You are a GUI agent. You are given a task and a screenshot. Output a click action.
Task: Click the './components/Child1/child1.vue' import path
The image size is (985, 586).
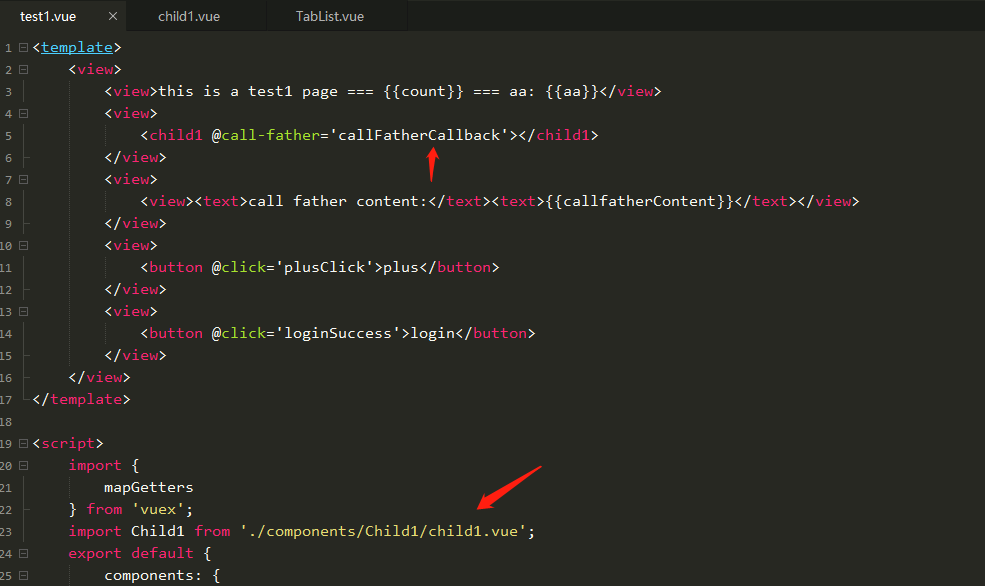click(x=383, y=531)
